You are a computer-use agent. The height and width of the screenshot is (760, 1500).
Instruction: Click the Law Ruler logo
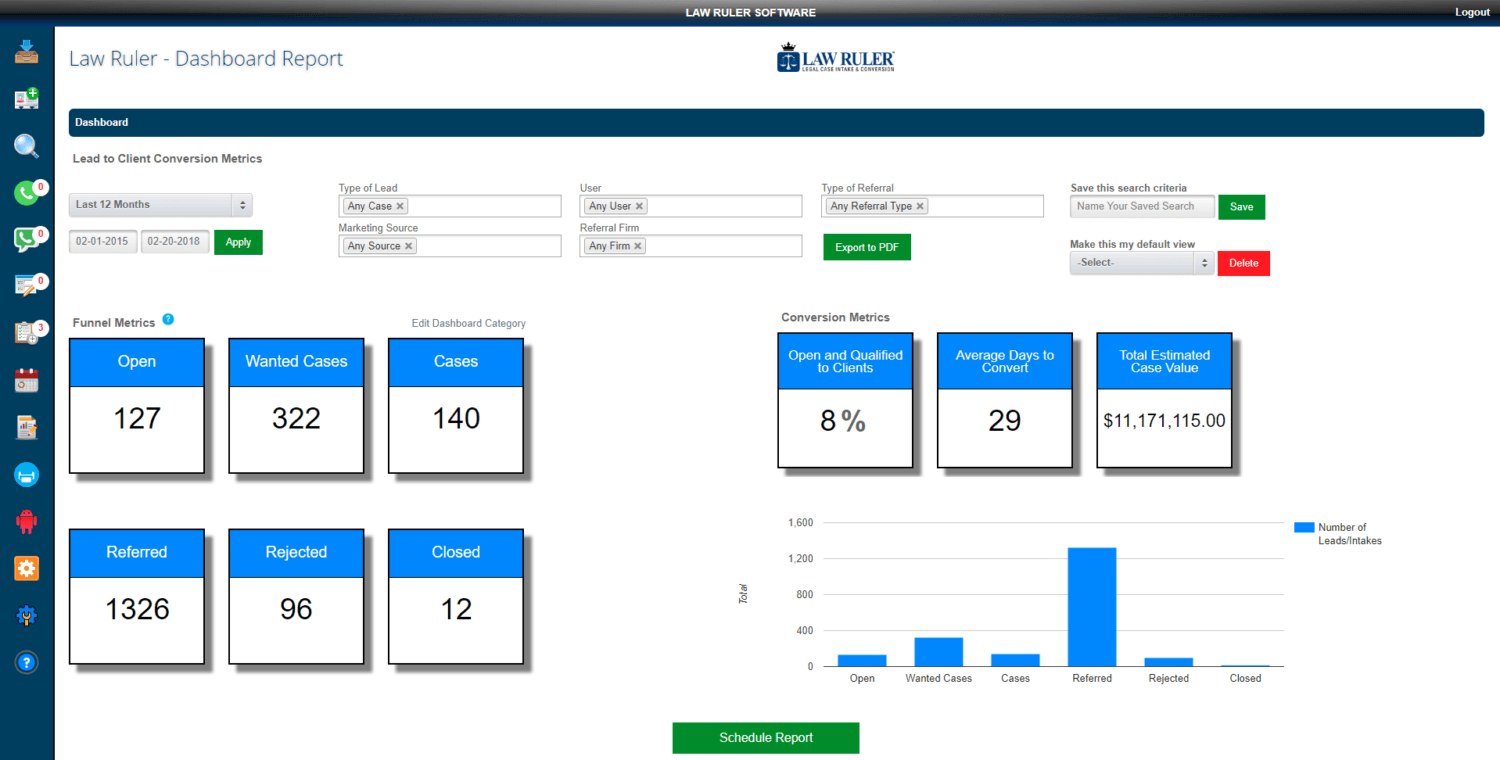[836, 57]
